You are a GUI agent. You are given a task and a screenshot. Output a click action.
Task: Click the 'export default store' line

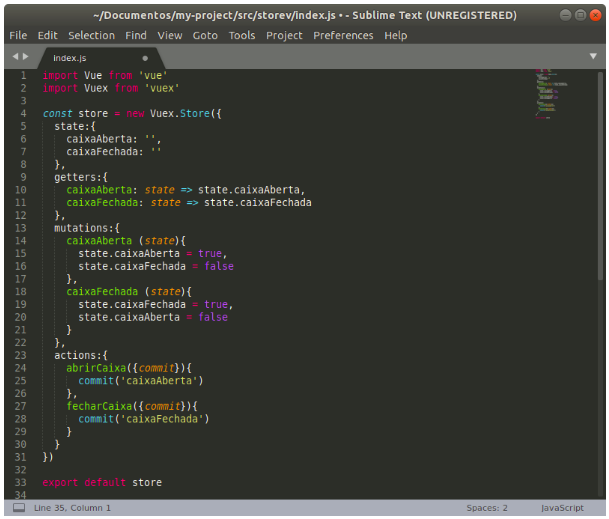[x=102, y=482]
